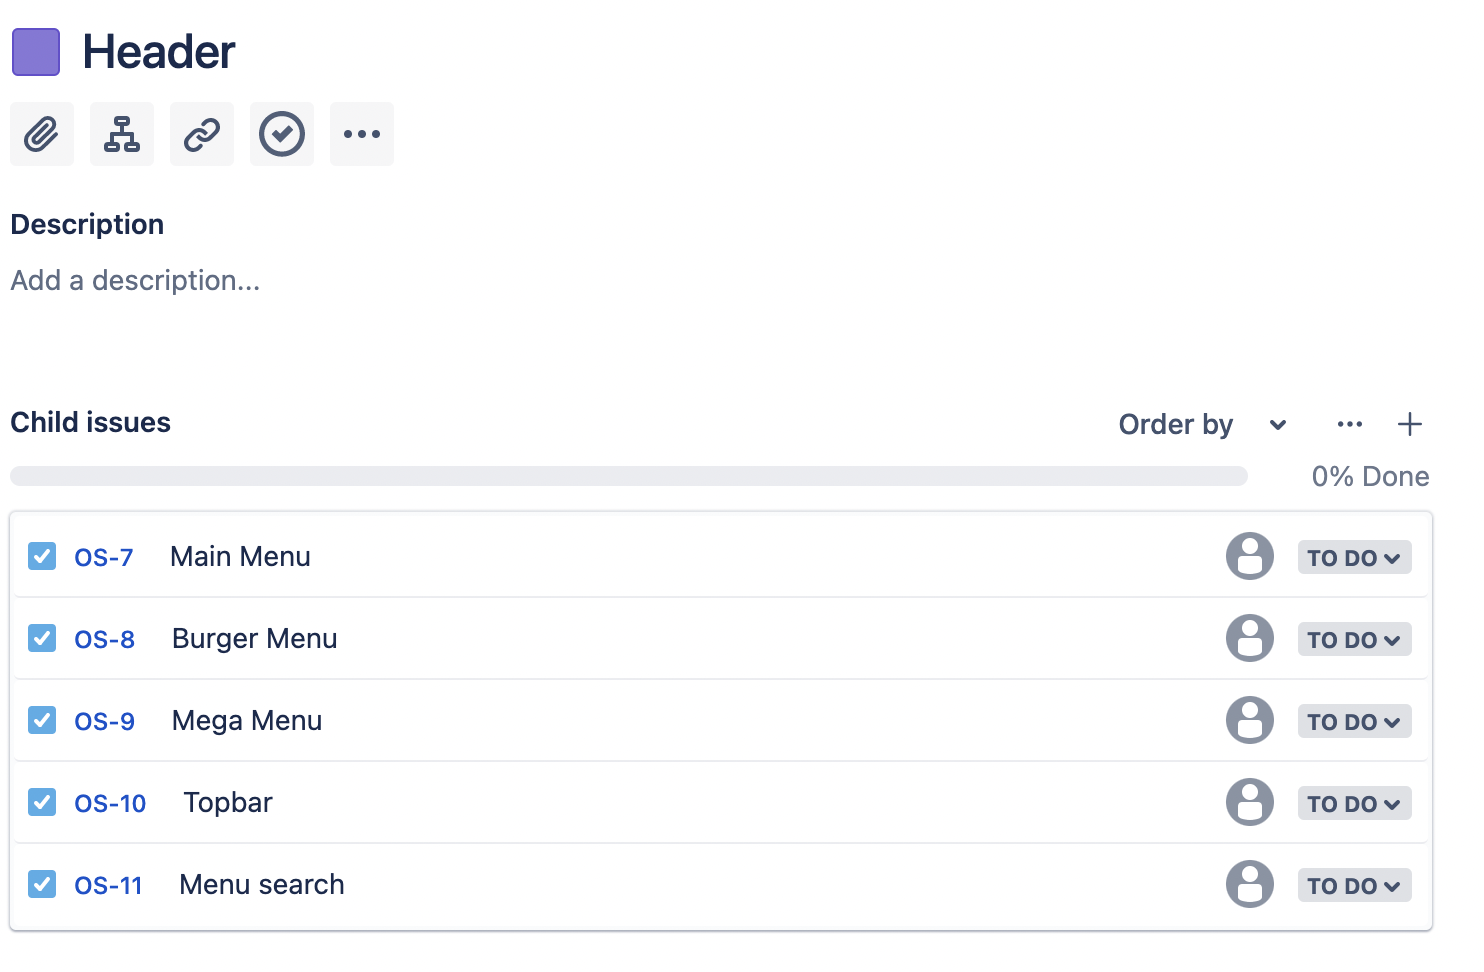Open the OS-10 issue link
This screenshot has width=1484, height=972.
pyautogui.click(x=110, y=803)
